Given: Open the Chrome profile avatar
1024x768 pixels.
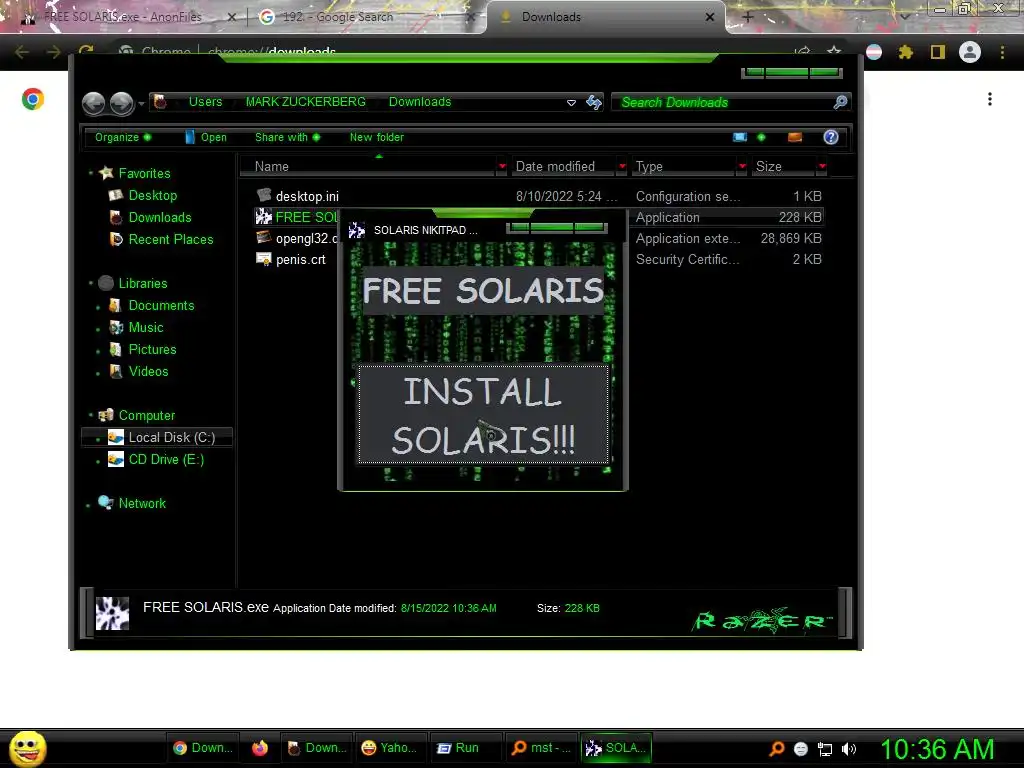Looking at the screenshot, I should pos(970,52).
